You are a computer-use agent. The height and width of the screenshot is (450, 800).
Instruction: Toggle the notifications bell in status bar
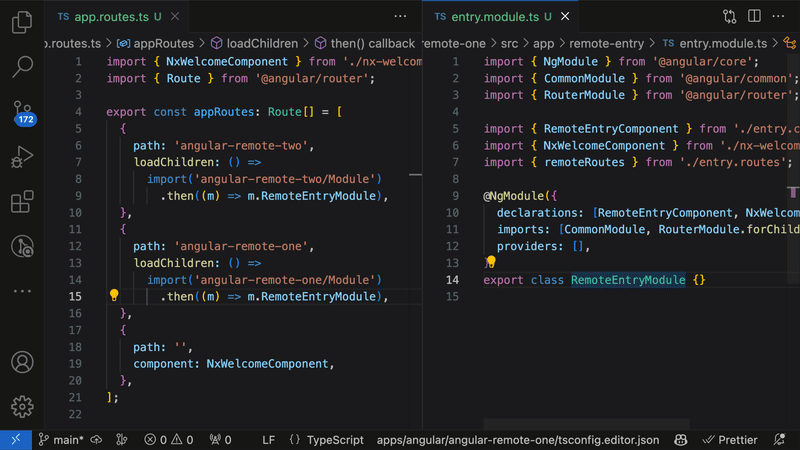[781, 440]
